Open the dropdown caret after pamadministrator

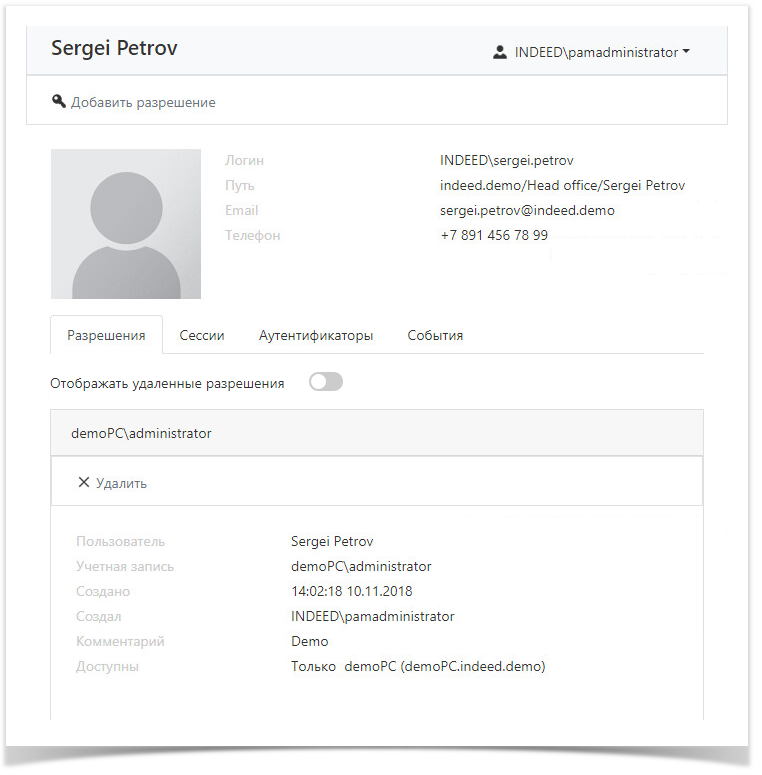tap(686, 52)
